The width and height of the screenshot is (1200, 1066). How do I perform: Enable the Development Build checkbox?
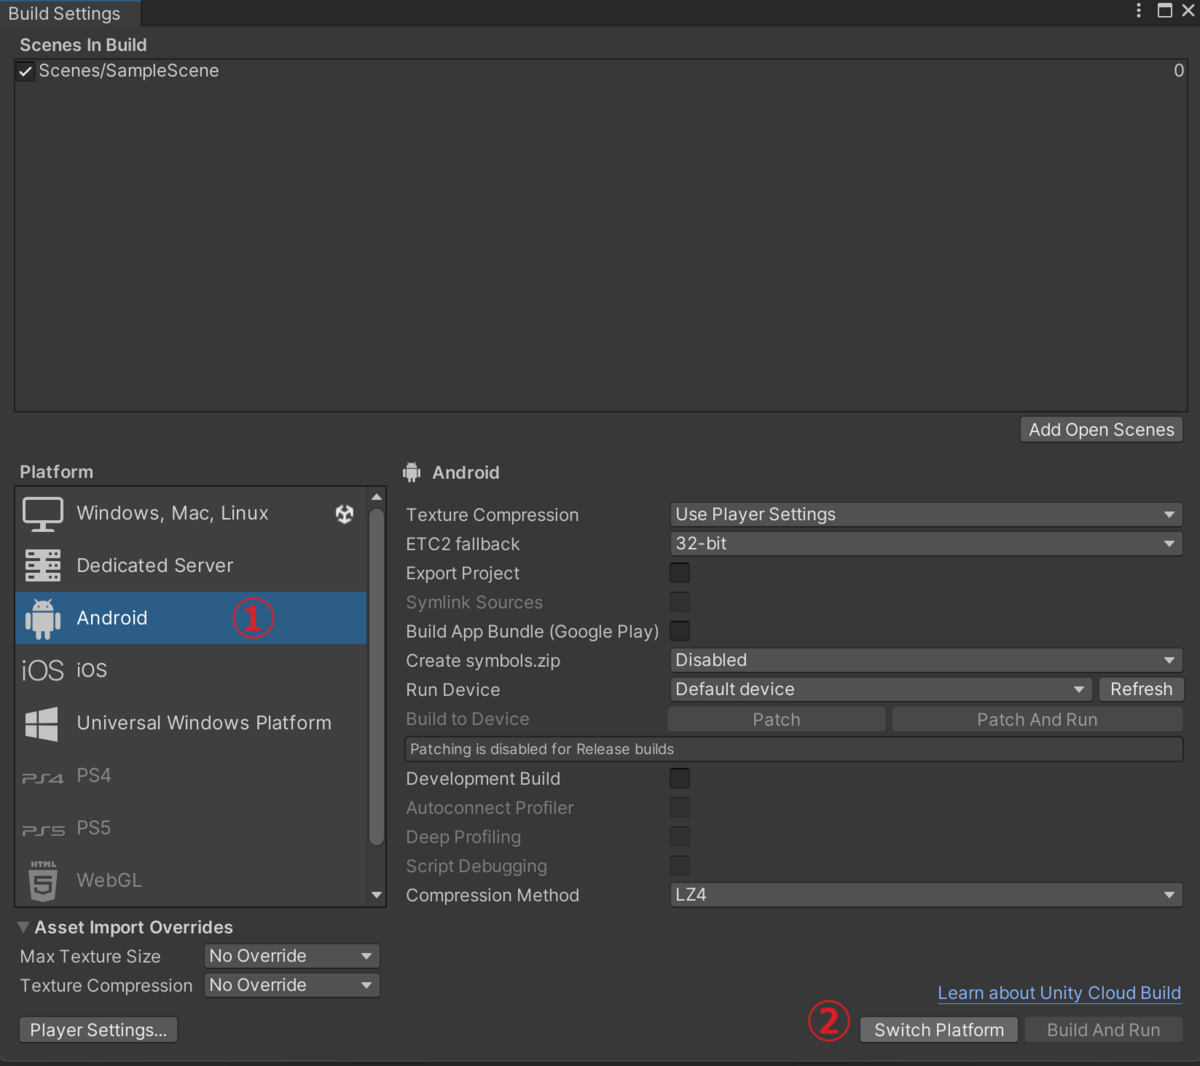pos(680,778)
